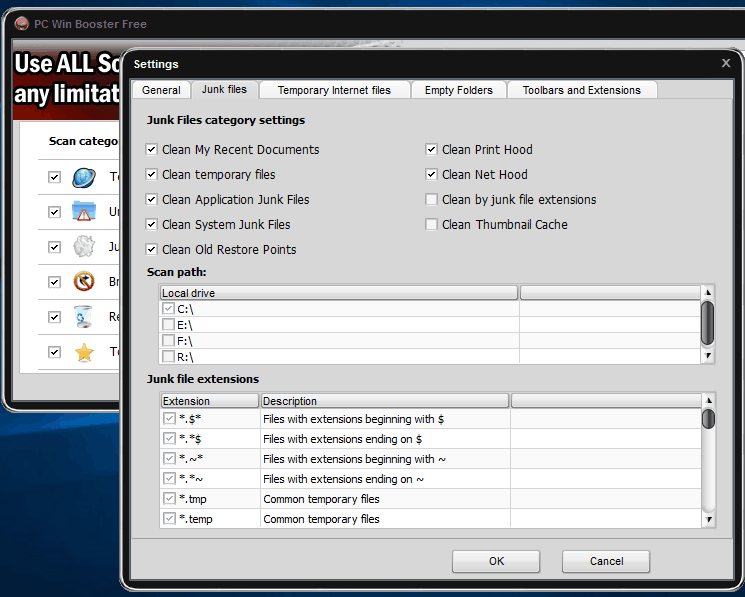Select the Junk files tab
Viewport: 745px width, 597px height.
pos(224,89)
